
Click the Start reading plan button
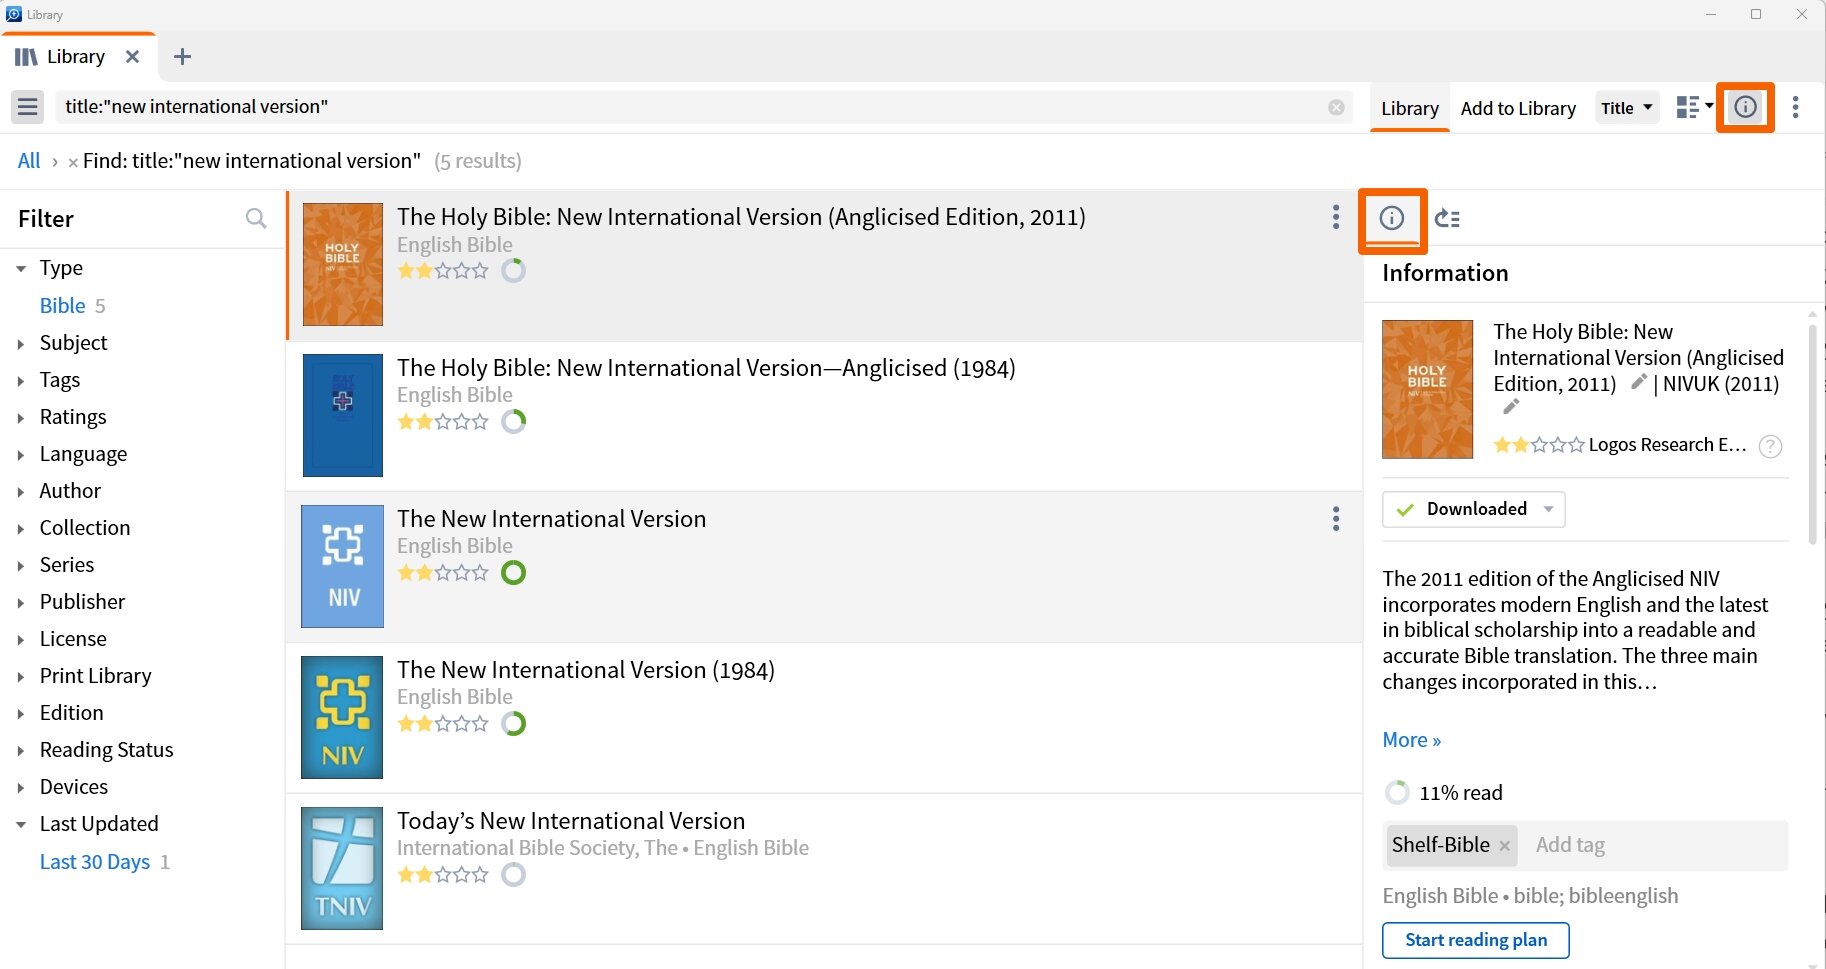[1476, 940]
